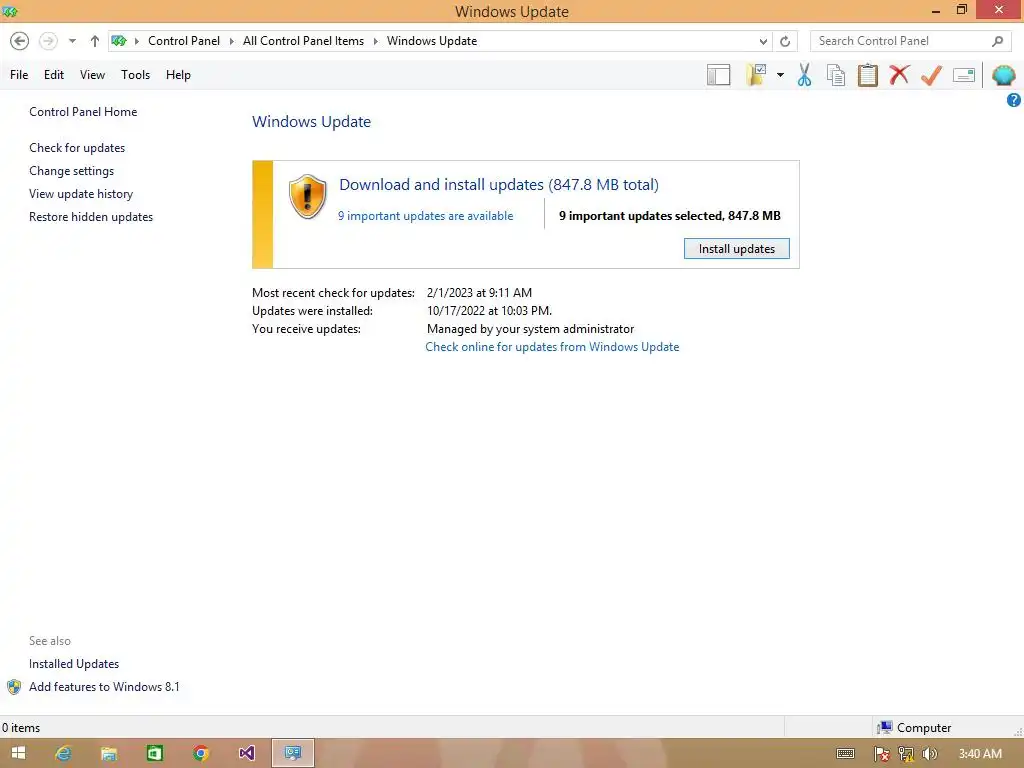The width and height of the screenshot is (1024, 768).
Task: Navigate to Control Panel breadcrumb
Action: pos(184,41)
